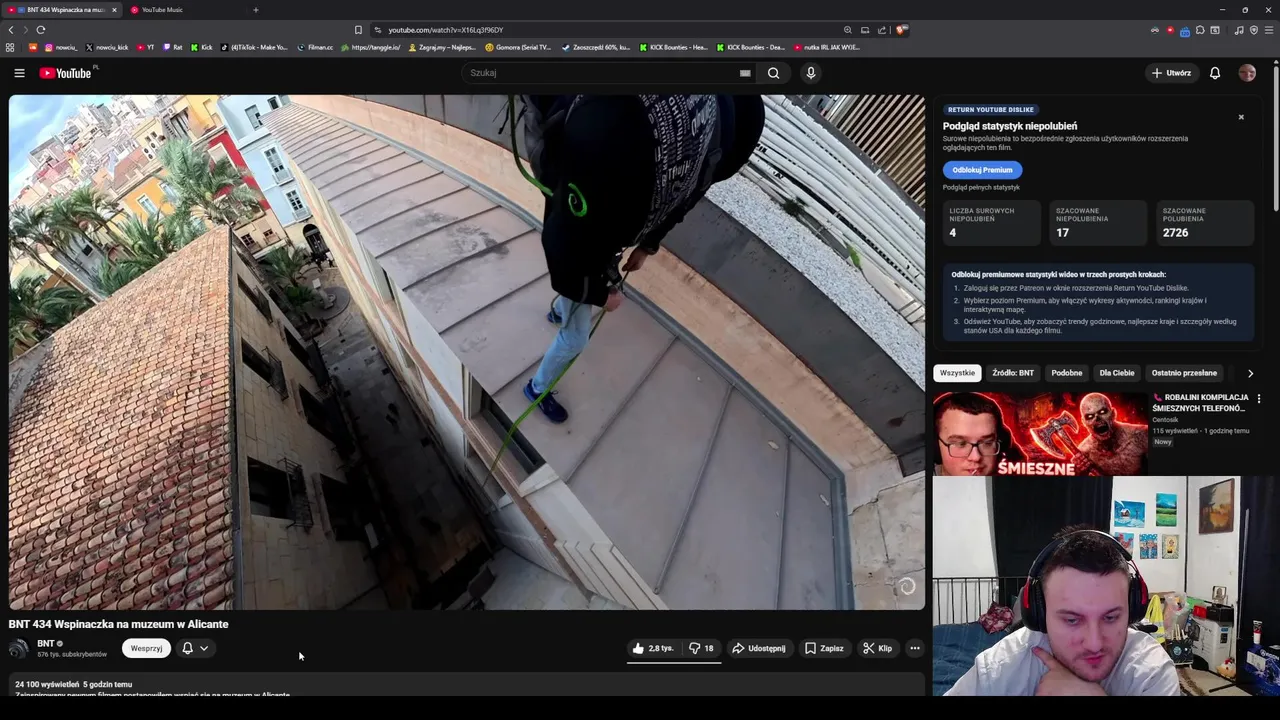Image resolution: width=1280 pixels, height=720 pixels.
Task: Reload the page with refresh icon
Action: [41, 30]
